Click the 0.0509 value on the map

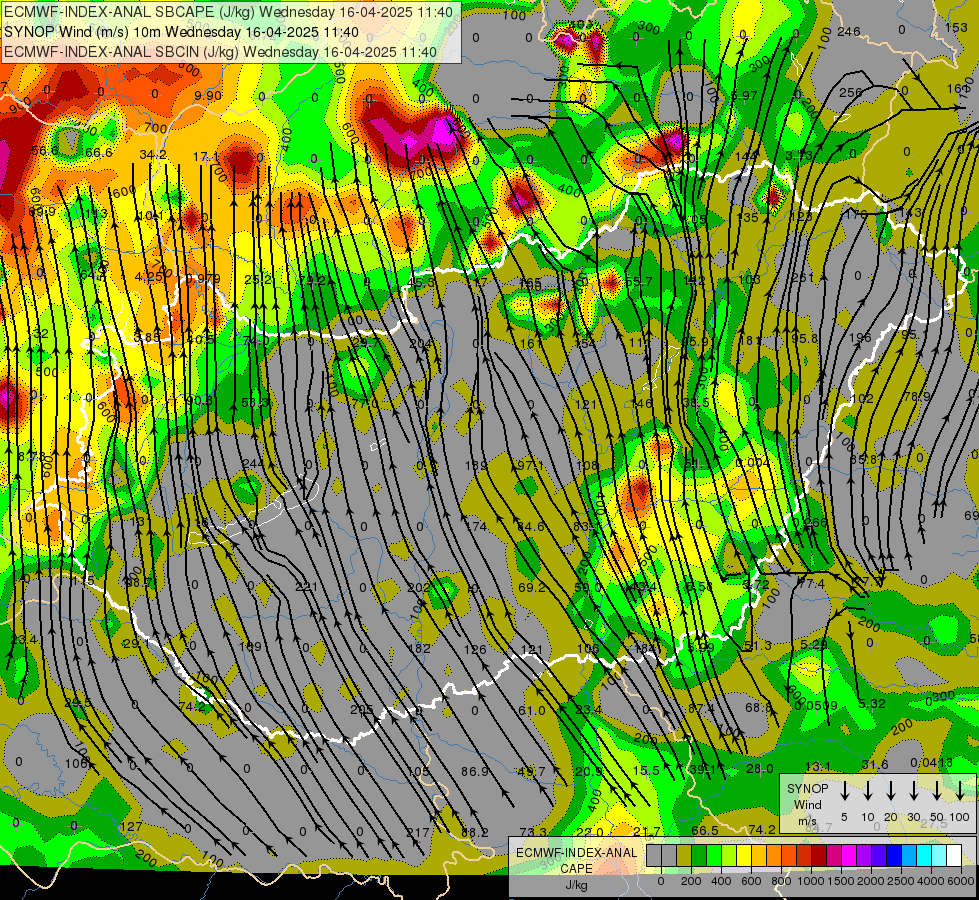(815, 706)
